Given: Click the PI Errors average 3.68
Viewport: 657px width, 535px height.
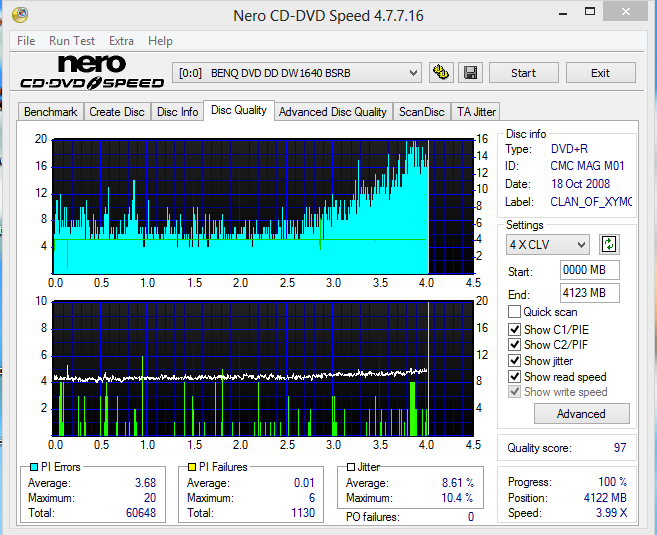Looking at the screenshot, I should click(x=145, y=483).
